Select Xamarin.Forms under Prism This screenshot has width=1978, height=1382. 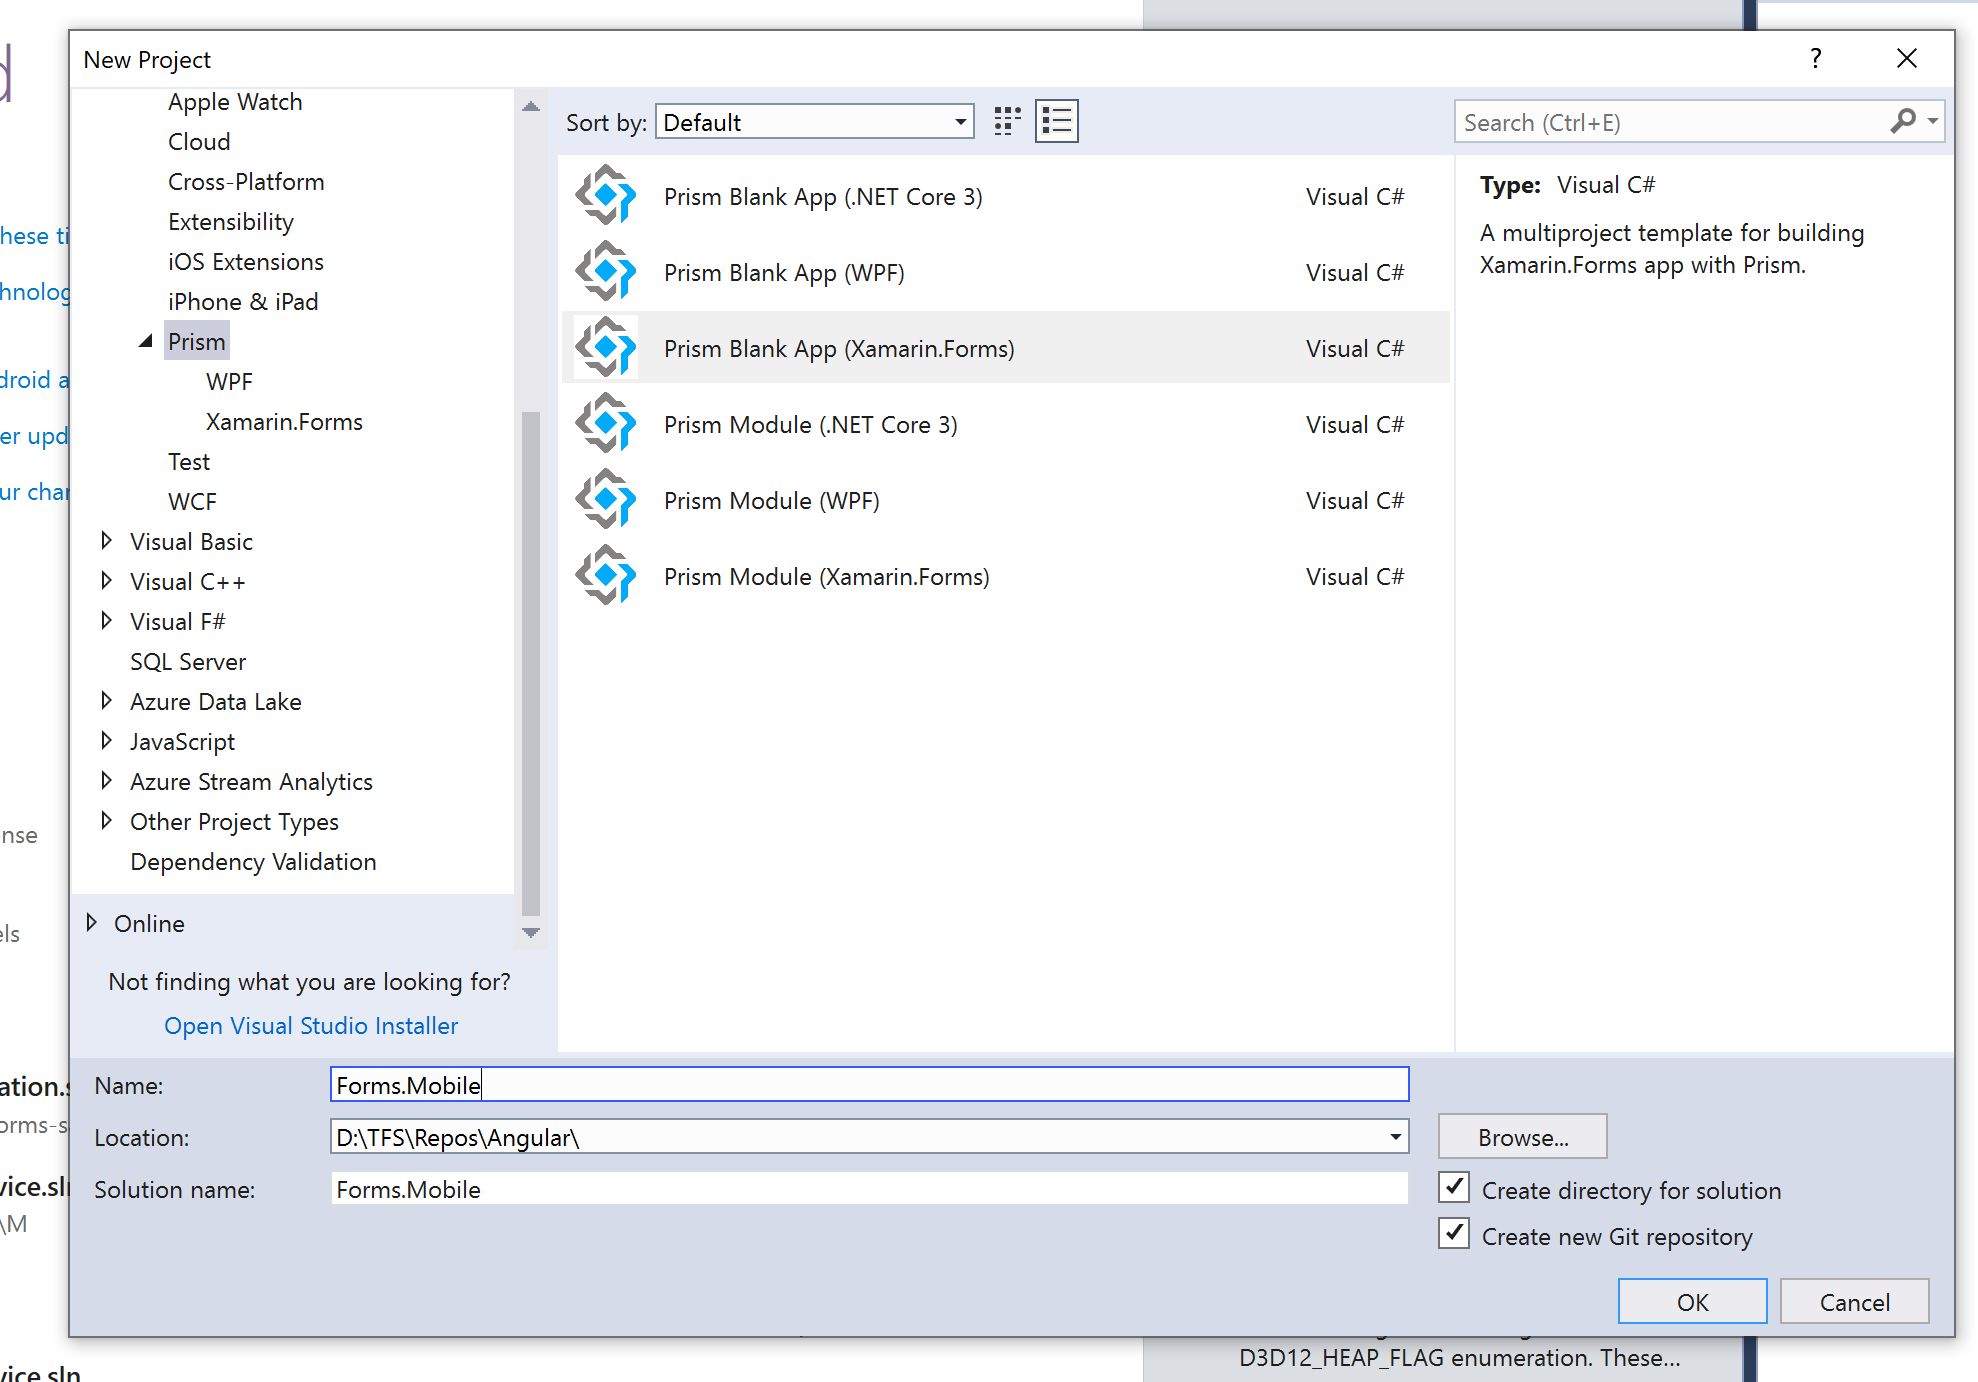[284, 421]
